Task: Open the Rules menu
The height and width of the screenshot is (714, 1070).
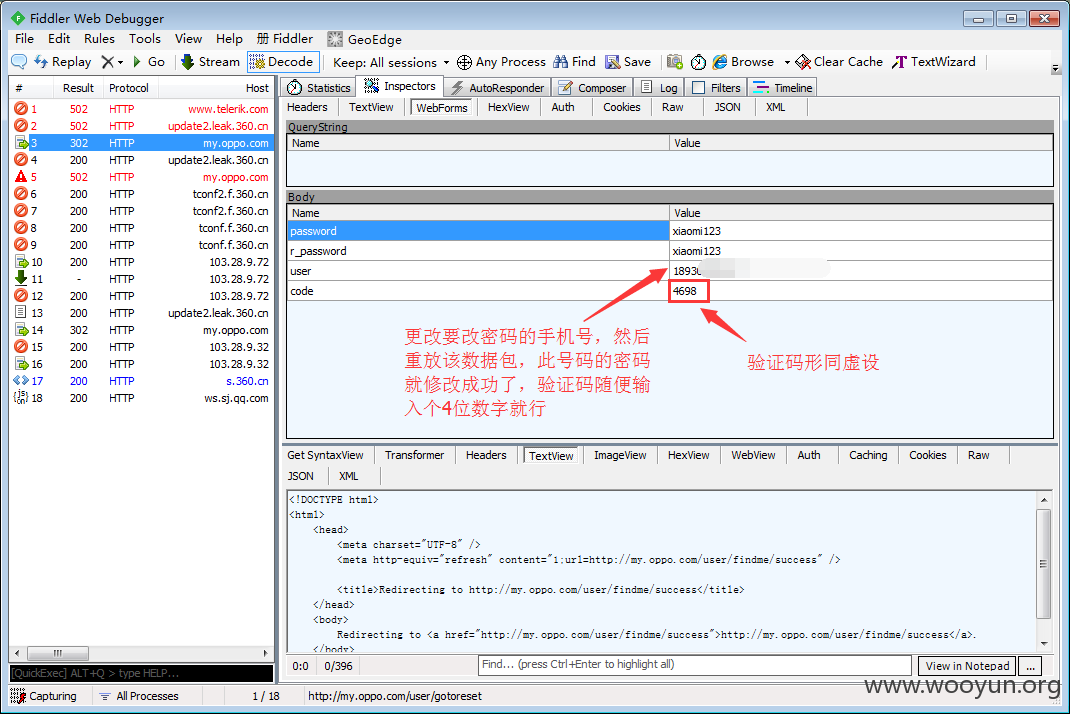Action: pyautogui.click(x=99, y=39)
